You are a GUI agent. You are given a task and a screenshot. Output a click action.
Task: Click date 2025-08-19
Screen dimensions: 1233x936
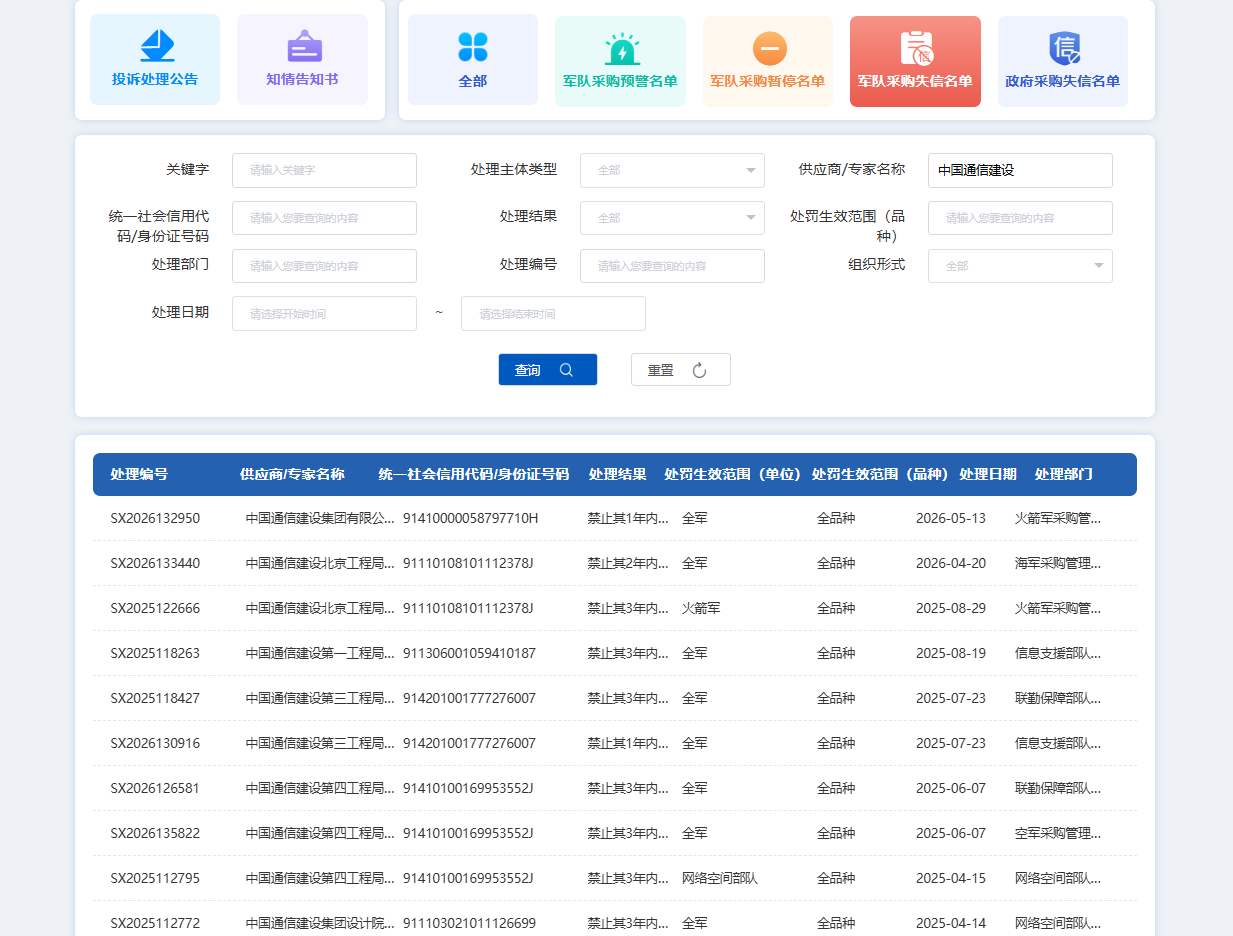point(951,653)
